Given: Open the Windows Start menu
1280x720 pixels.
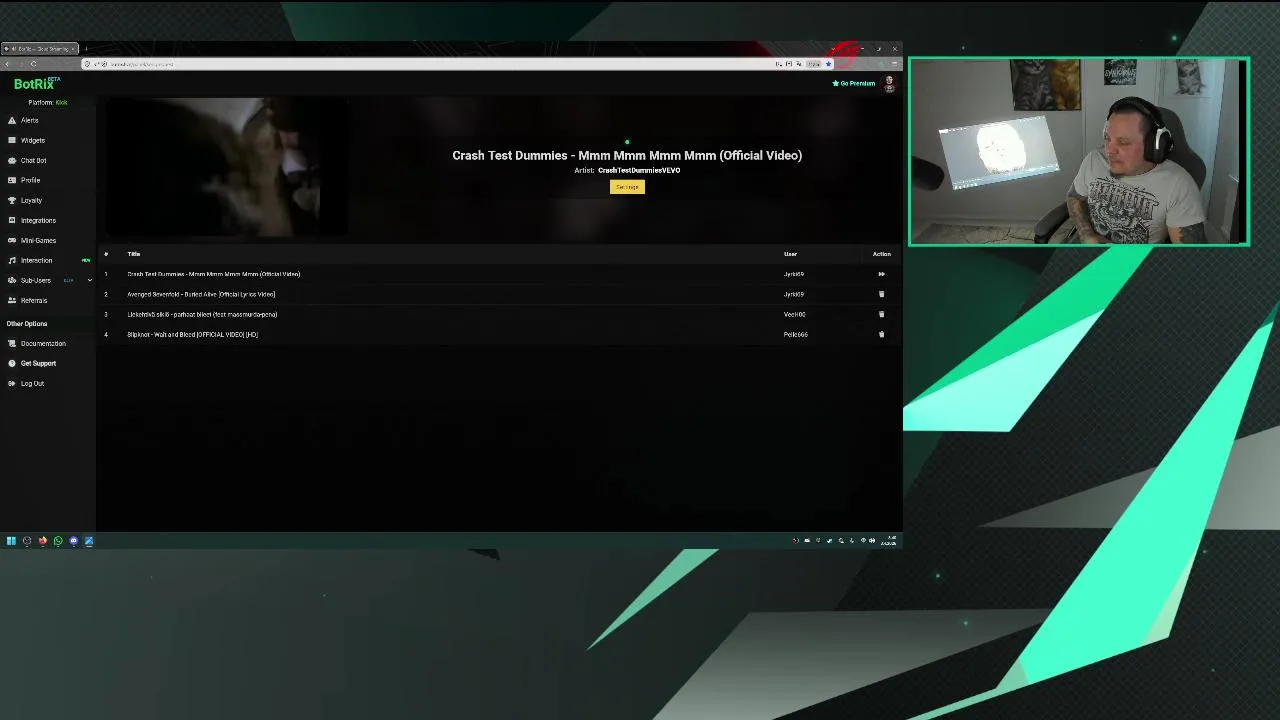Looking at the screenshot, I should pos(11,541).
